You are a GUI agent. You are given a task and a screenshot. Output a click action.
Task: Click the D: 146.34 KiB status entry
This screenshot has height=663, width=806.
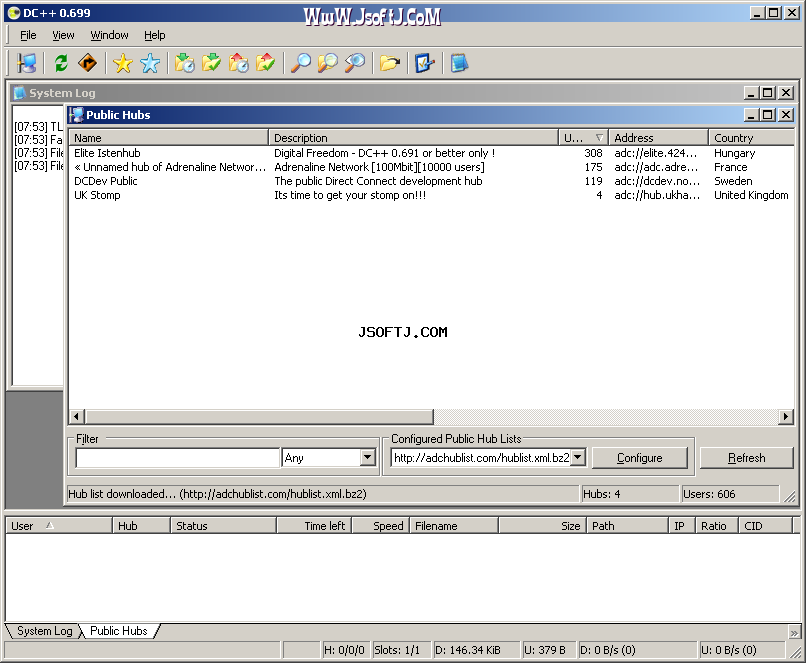[x=477, y=650]
